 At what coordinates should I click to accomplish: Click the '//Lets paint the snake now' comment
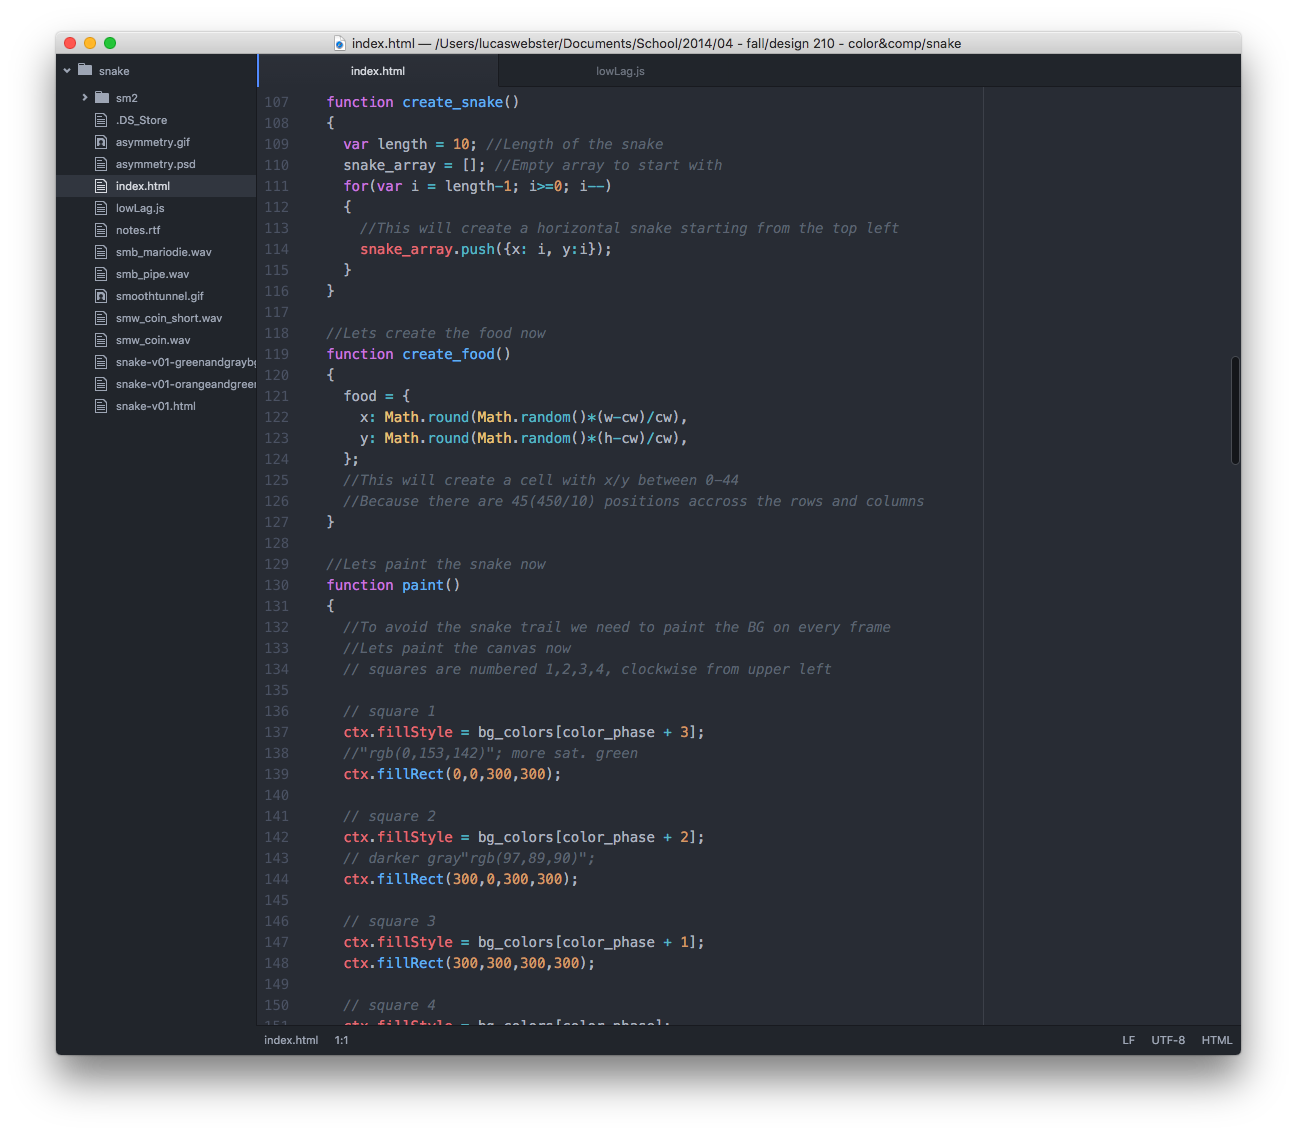point(436,564)
